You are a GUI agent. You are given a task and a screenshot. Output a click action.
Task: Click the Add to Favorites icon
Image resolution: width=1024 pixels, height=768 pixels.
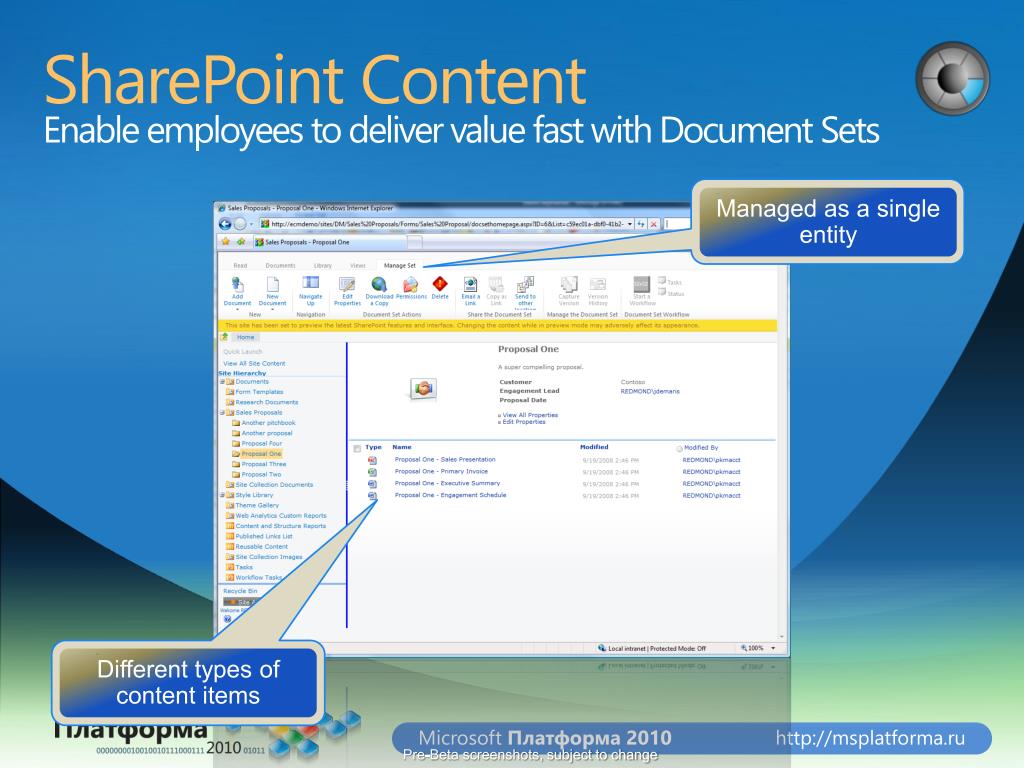click(240, 242)
